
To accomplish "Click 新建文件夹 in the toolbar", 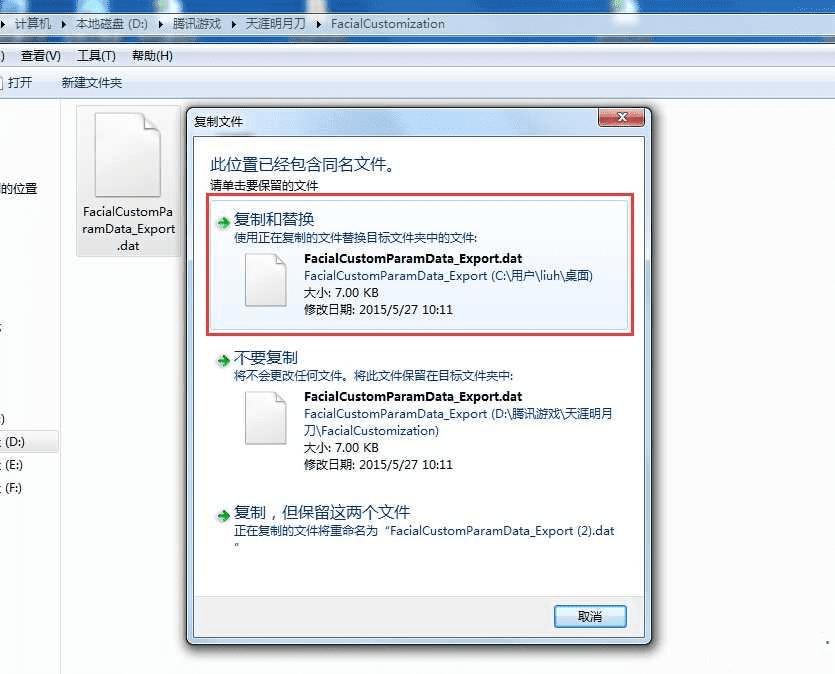I will (x=92, y=83).
